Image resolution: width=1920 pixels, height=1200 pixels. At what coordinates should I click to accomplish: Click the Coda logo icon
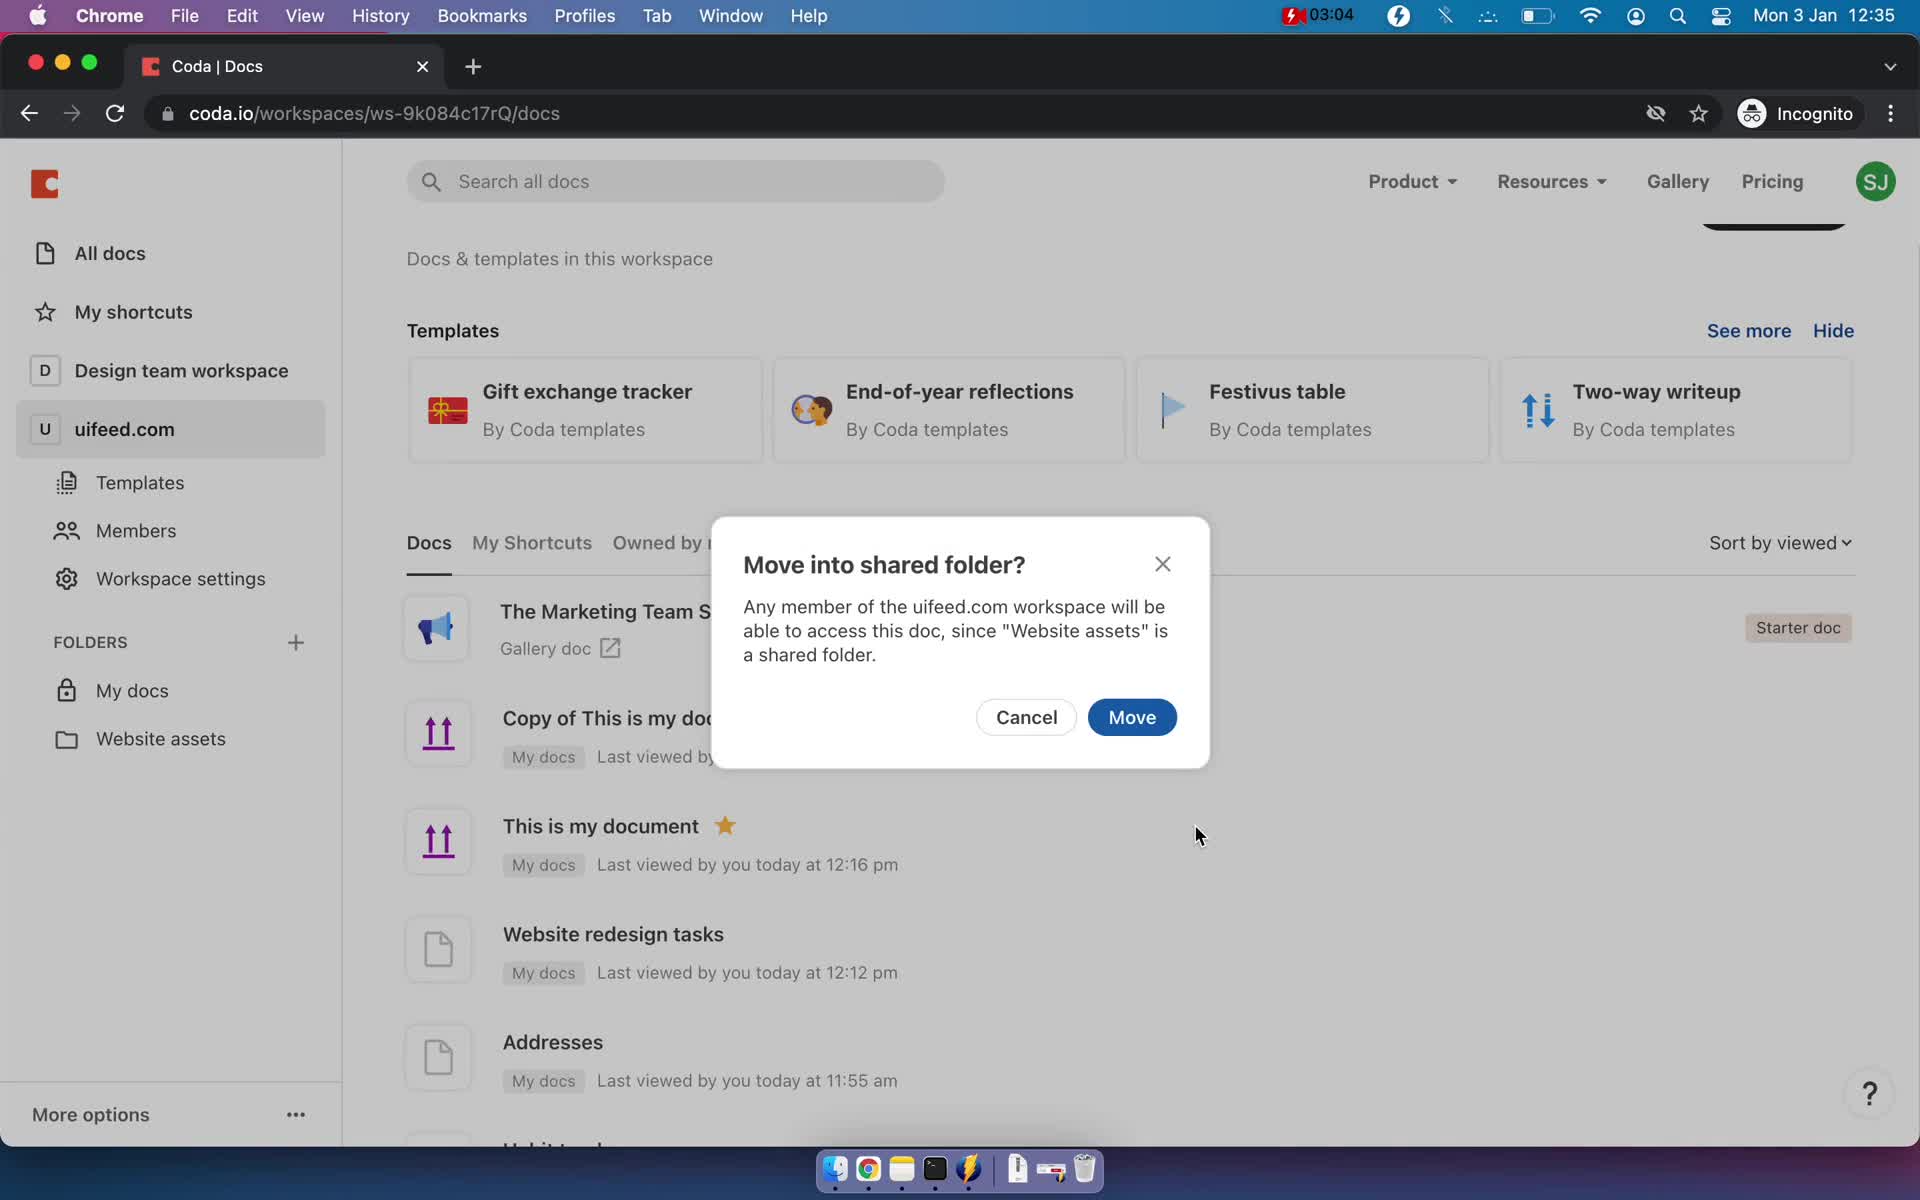pos(45,184)
